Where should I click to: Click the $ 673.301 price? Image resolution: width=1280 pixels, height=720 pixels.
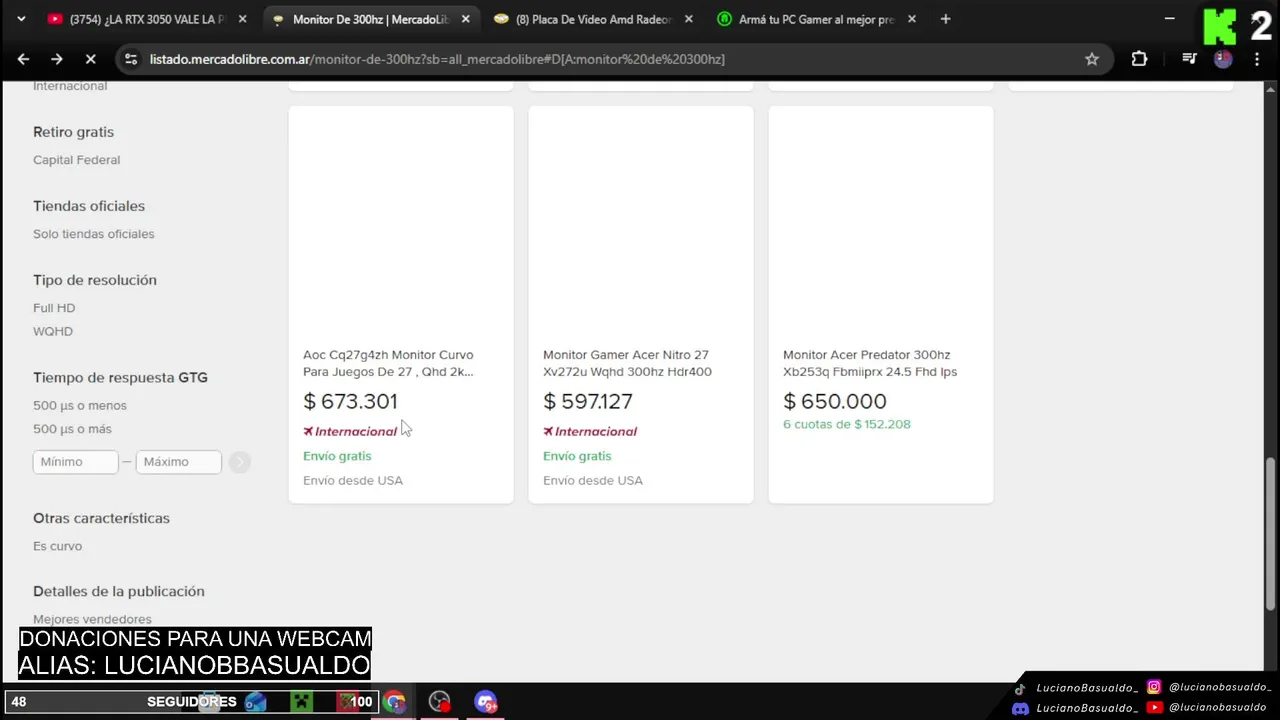coord(350,401)
